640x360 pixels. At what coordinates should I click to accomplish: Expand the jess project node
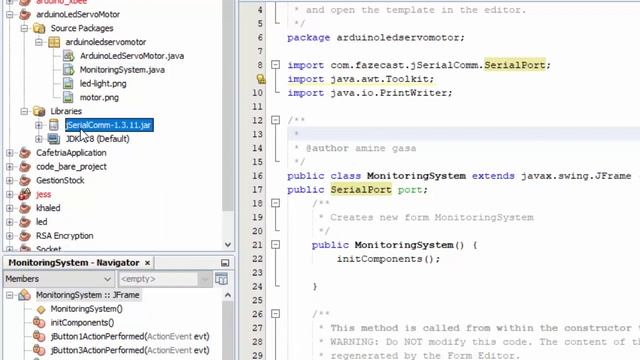[9, 194]
